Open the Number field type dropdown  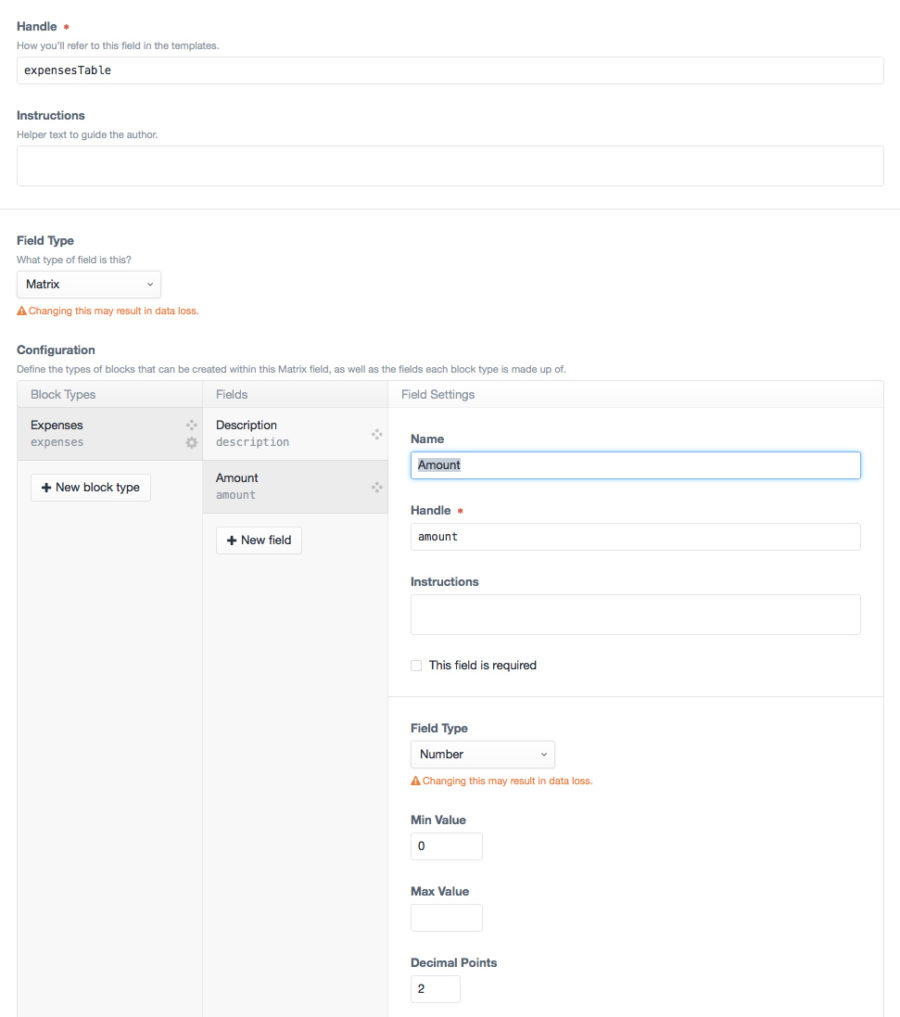click(482, 754)
